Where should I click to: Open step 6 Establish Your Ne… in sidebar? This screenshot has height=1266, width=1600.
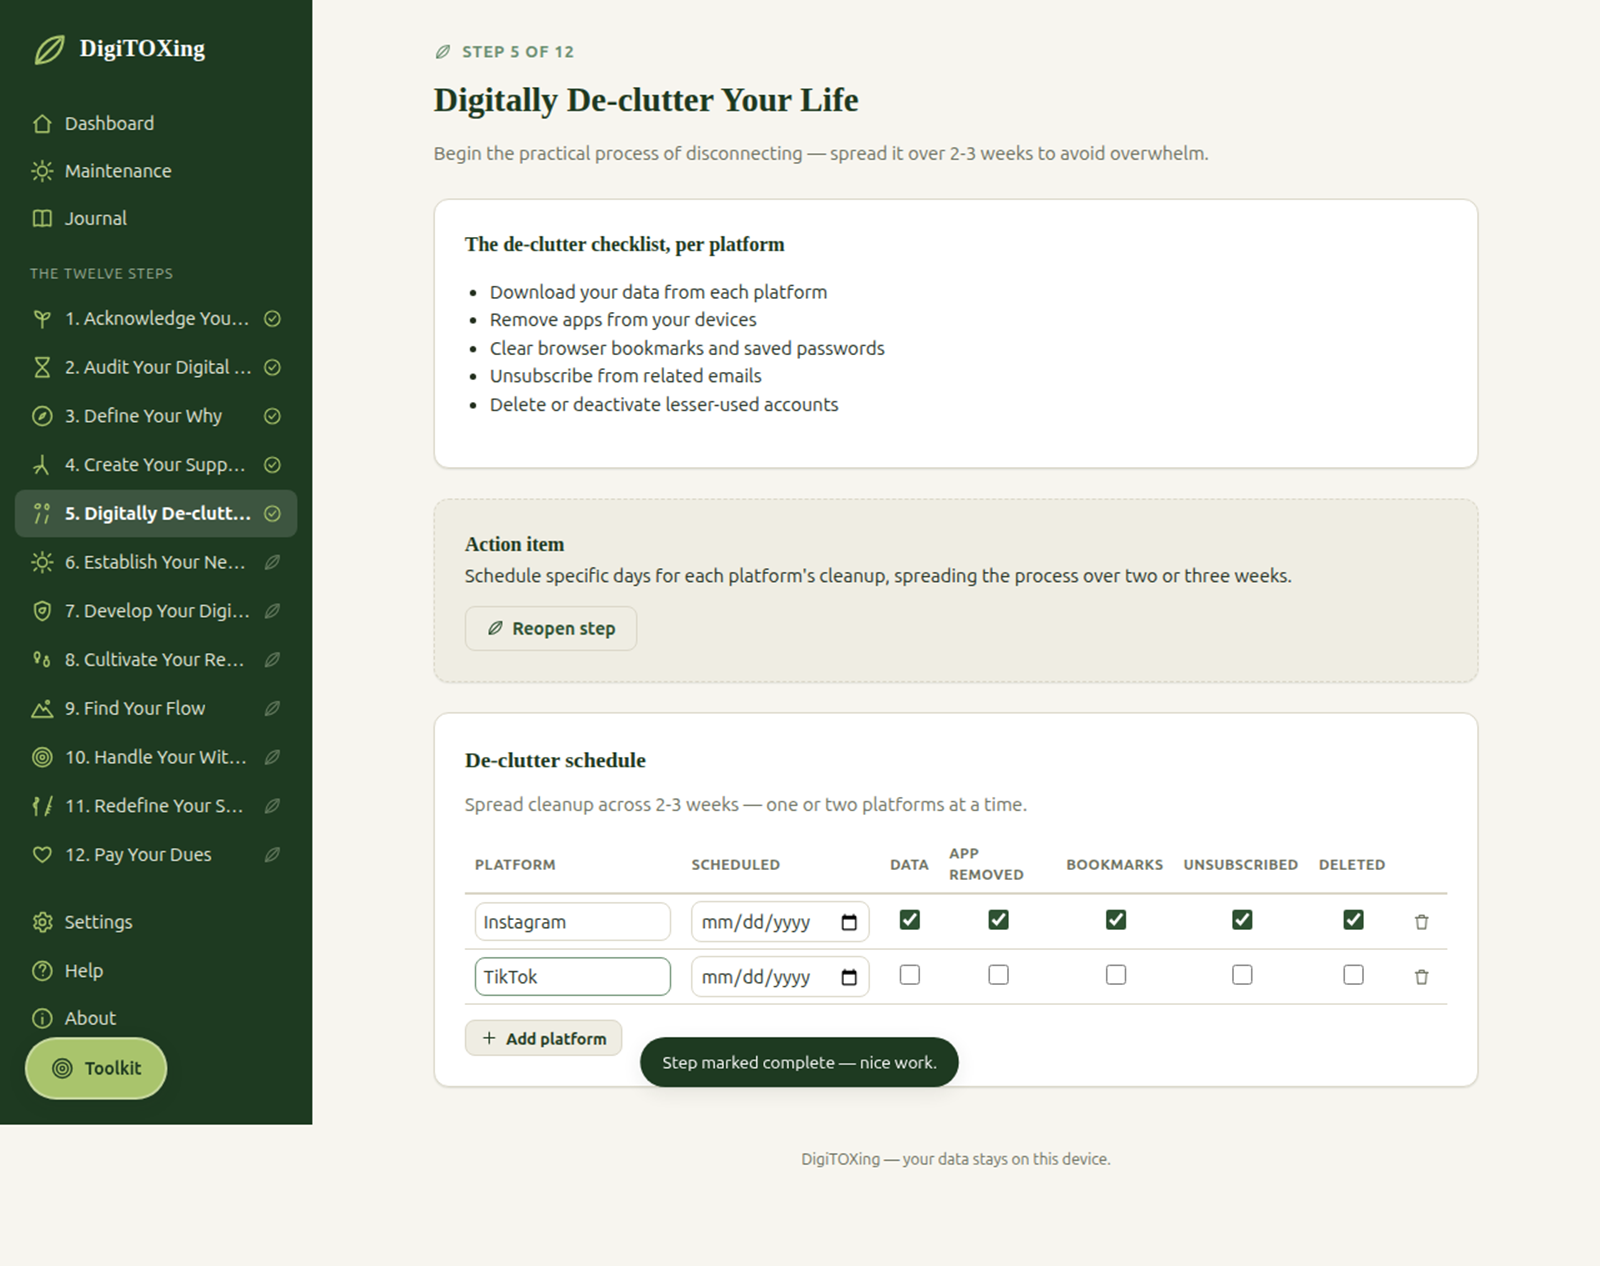pos(156,563)
